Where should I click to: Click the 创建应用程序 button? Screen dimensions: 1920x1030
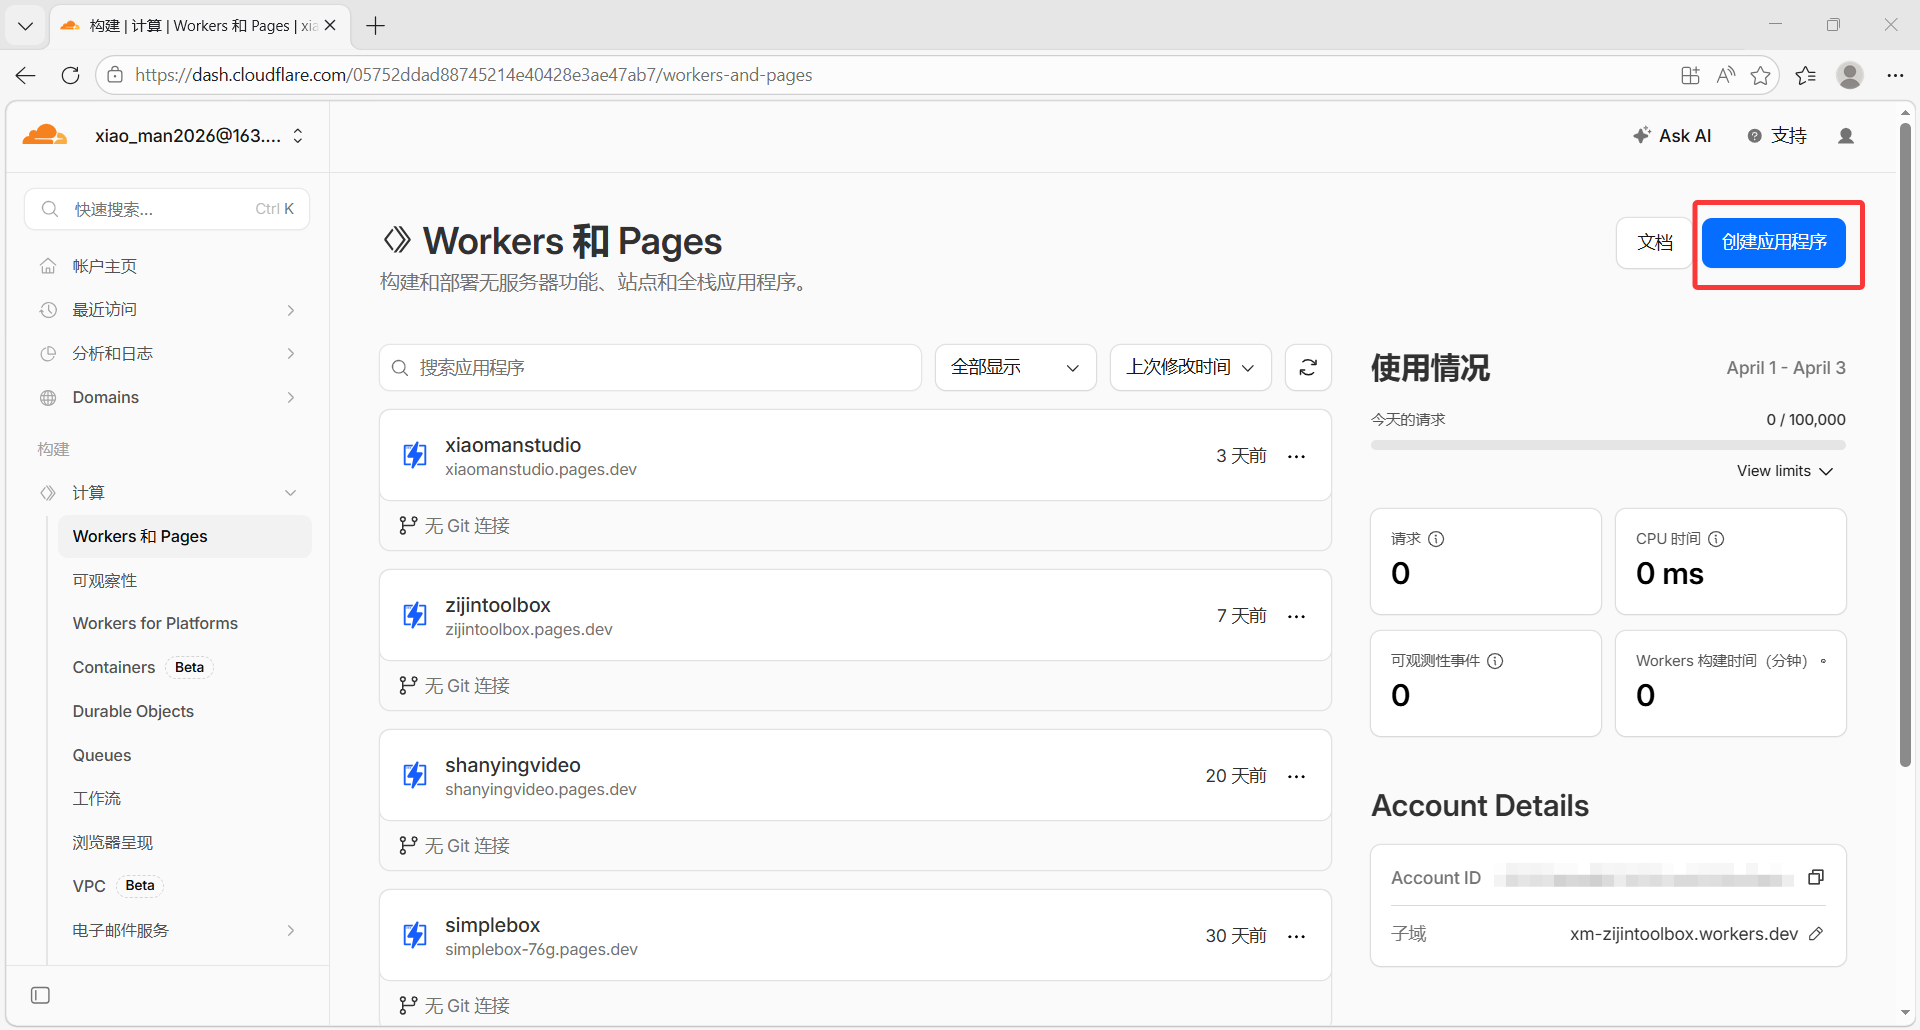click(1773, 242)
